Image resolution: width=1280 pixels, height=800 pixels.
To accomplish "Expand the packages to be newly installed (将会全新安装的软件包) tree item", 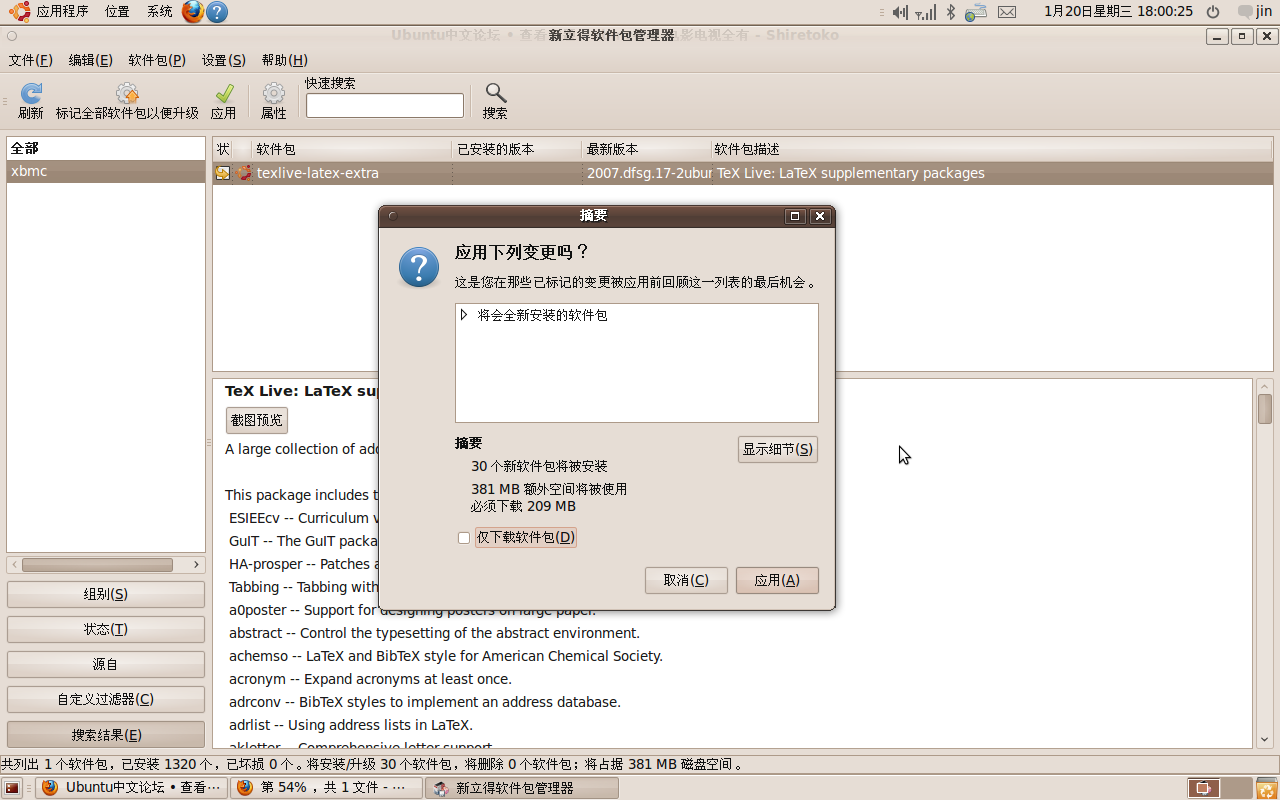I will pyautogui.click(x=464, y=315).
